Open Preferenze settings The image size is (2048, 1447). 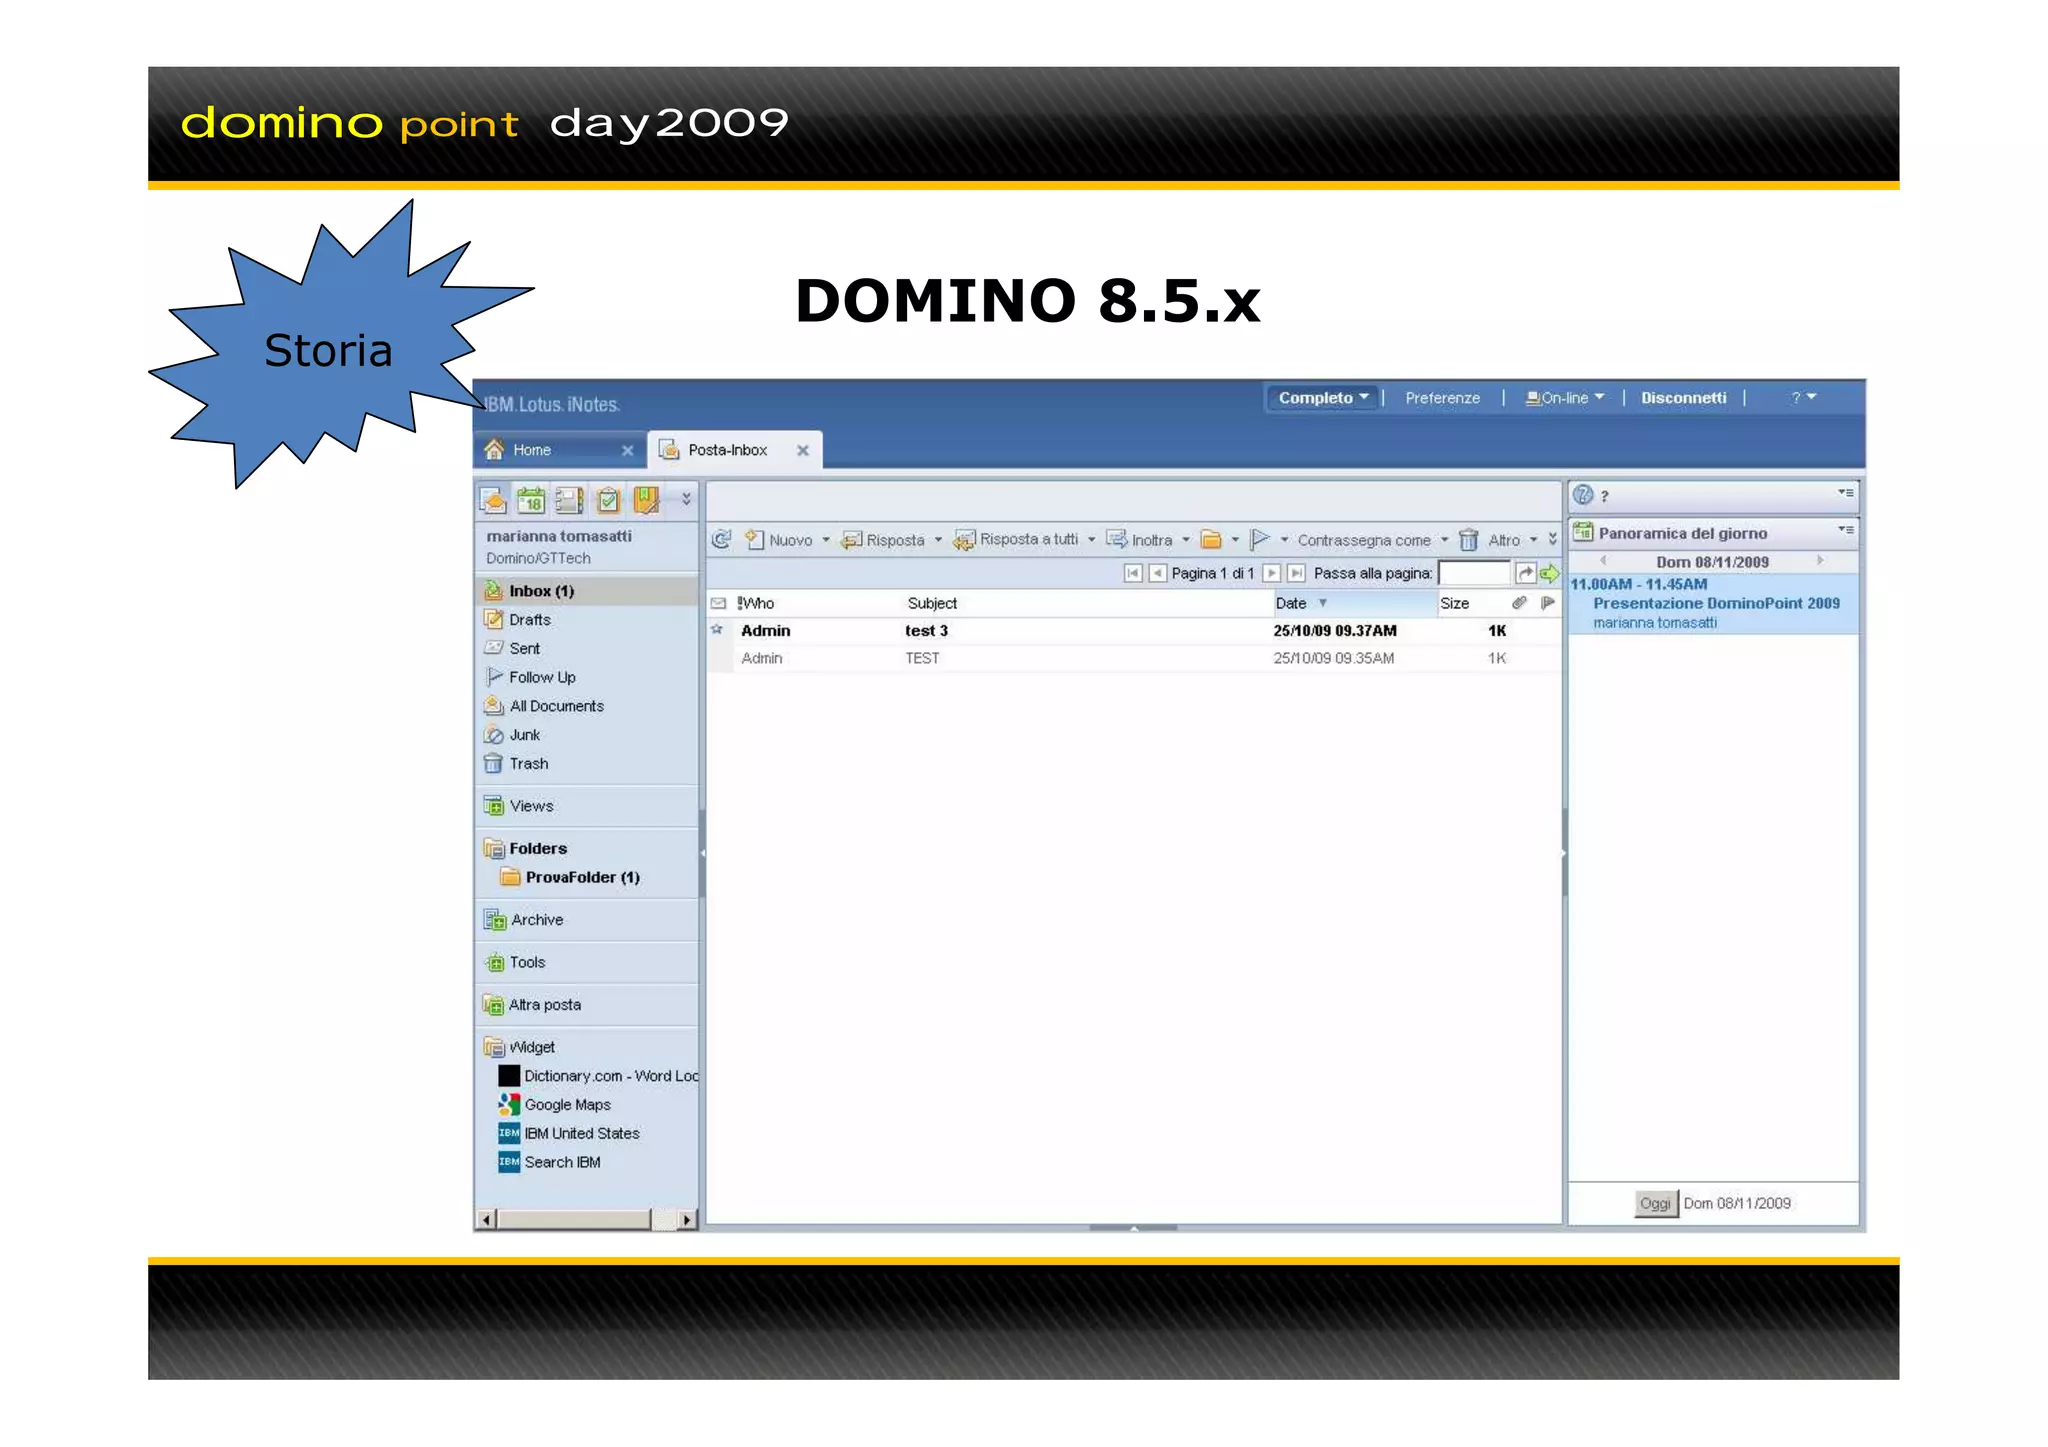[x=1442, y=398]
